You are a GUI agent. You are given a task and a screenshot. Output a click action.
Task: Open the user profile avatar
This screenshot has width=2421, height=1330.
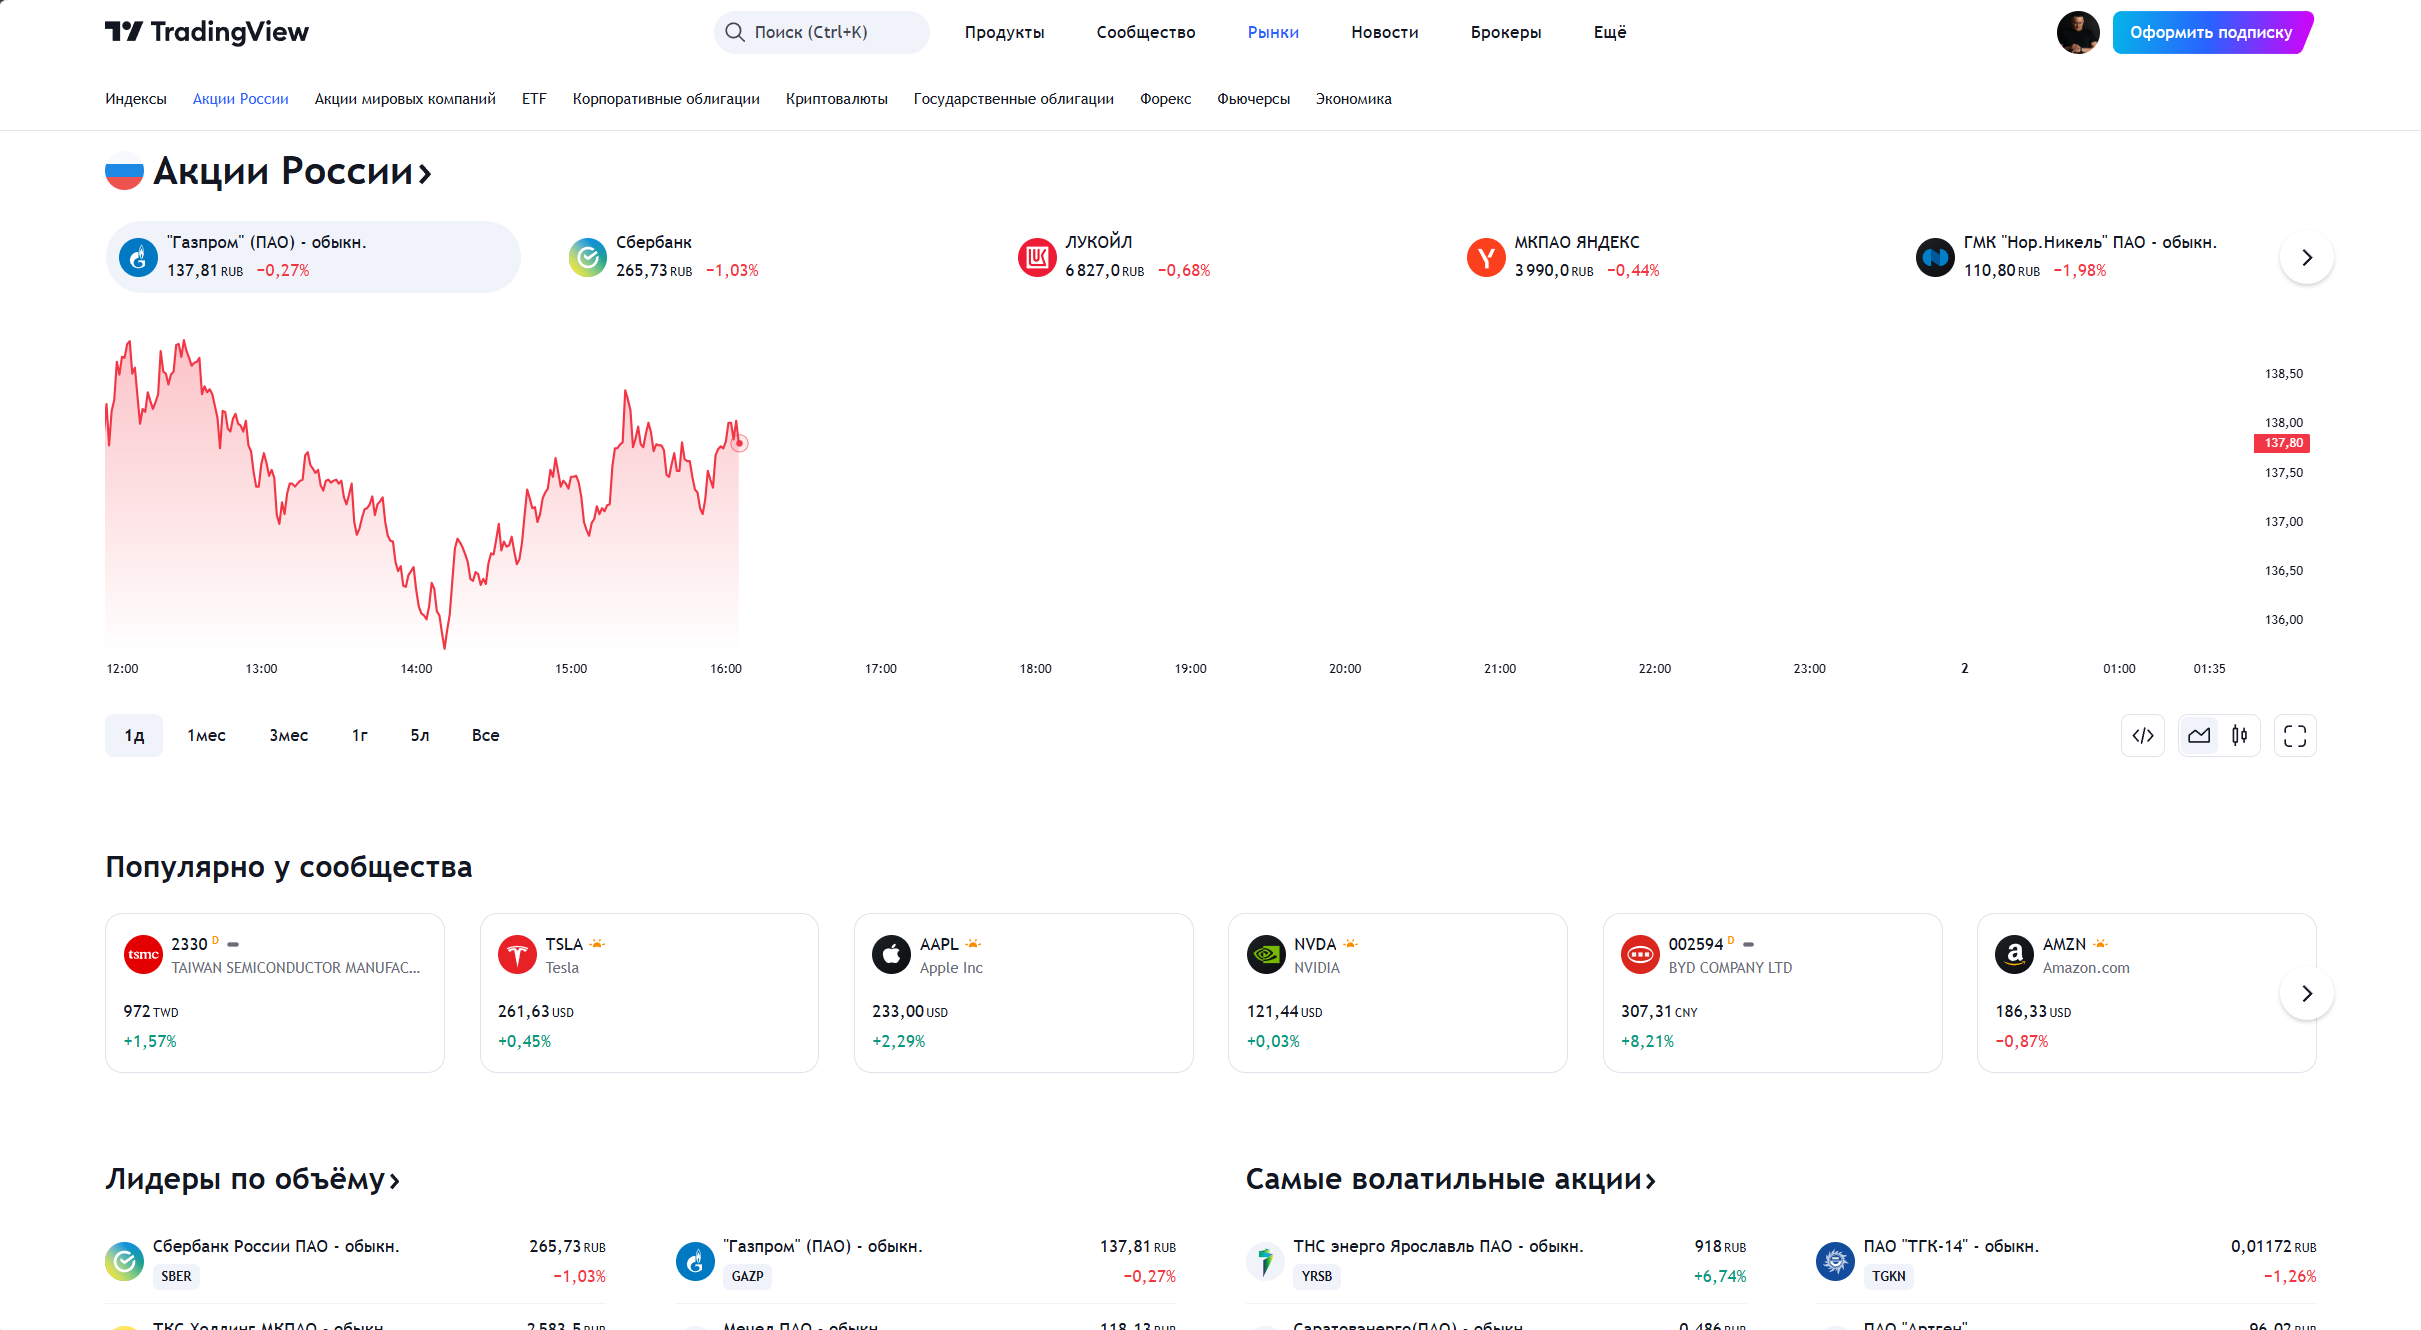point(2077,32)
